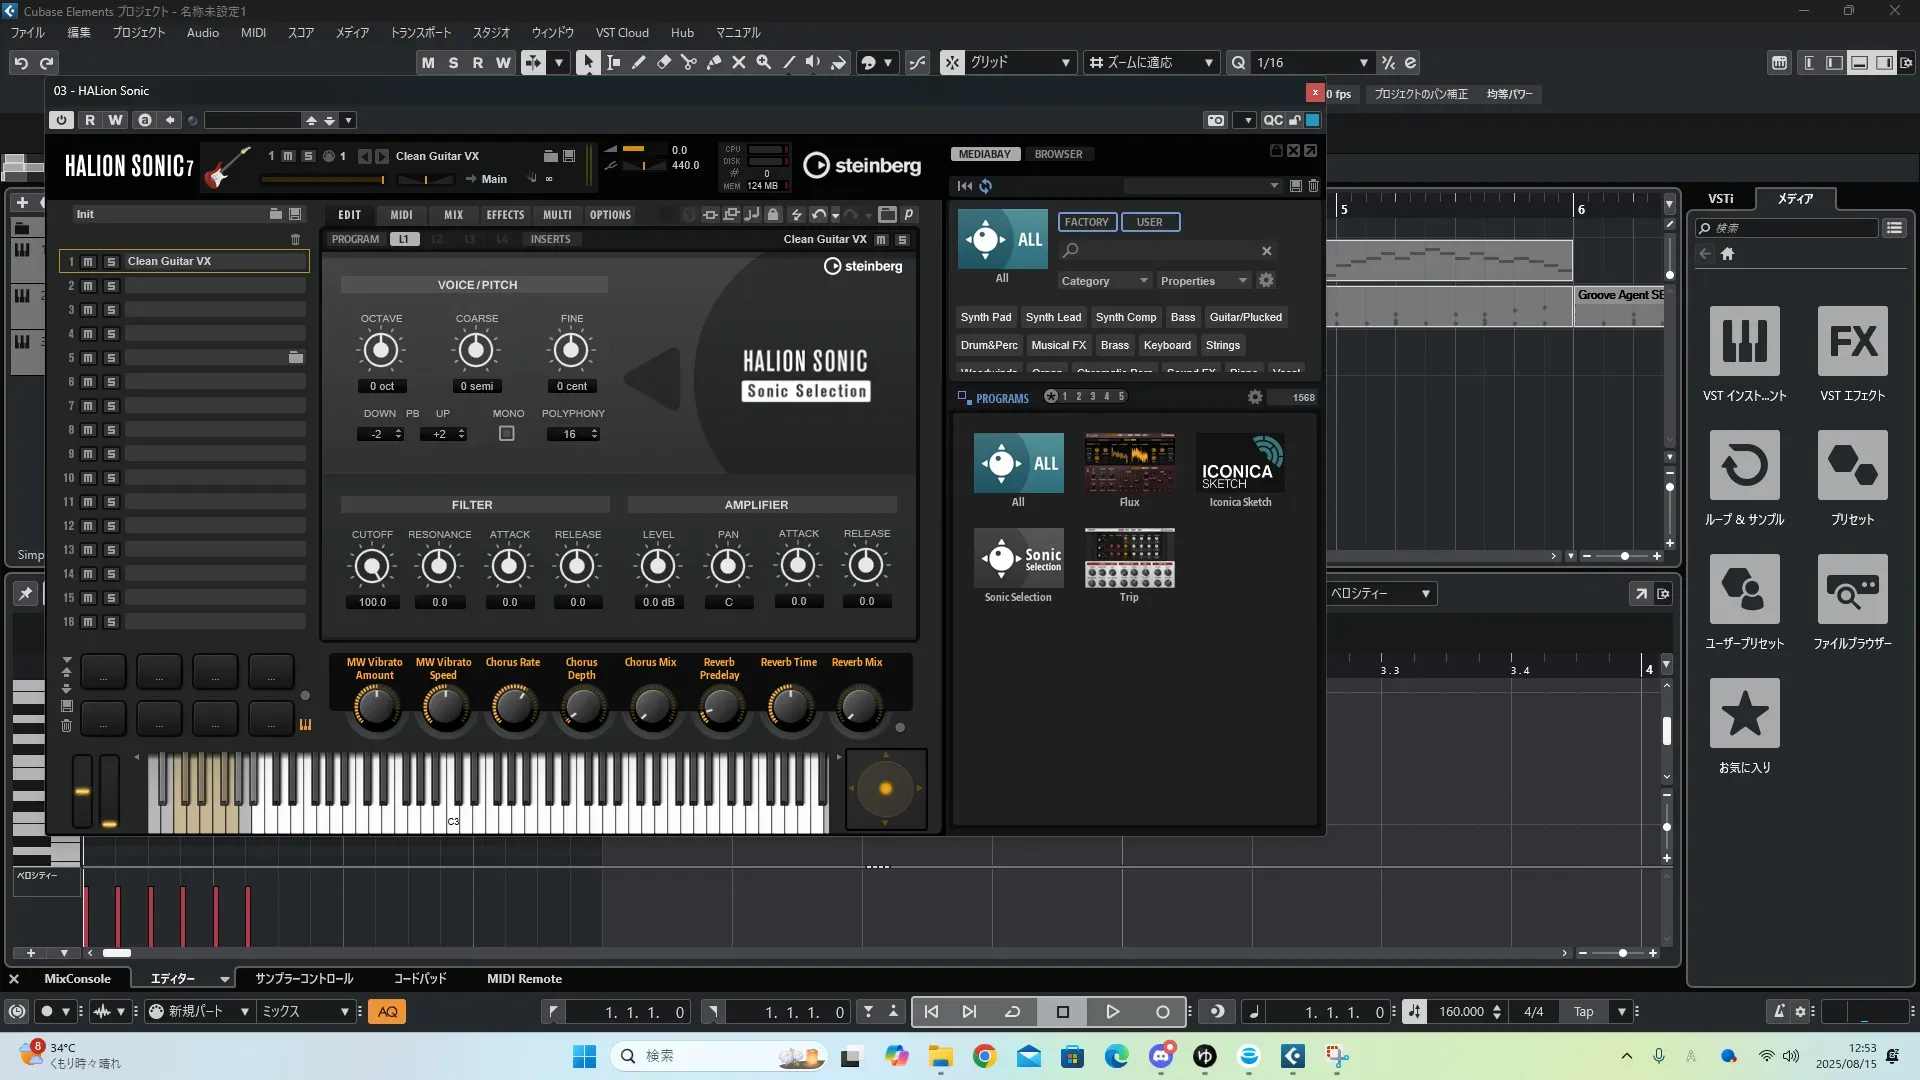Open Loops & Samples media tile
Image resolution: width=1920 pixels, height=1080 pixels.
tap(1744, 466)
